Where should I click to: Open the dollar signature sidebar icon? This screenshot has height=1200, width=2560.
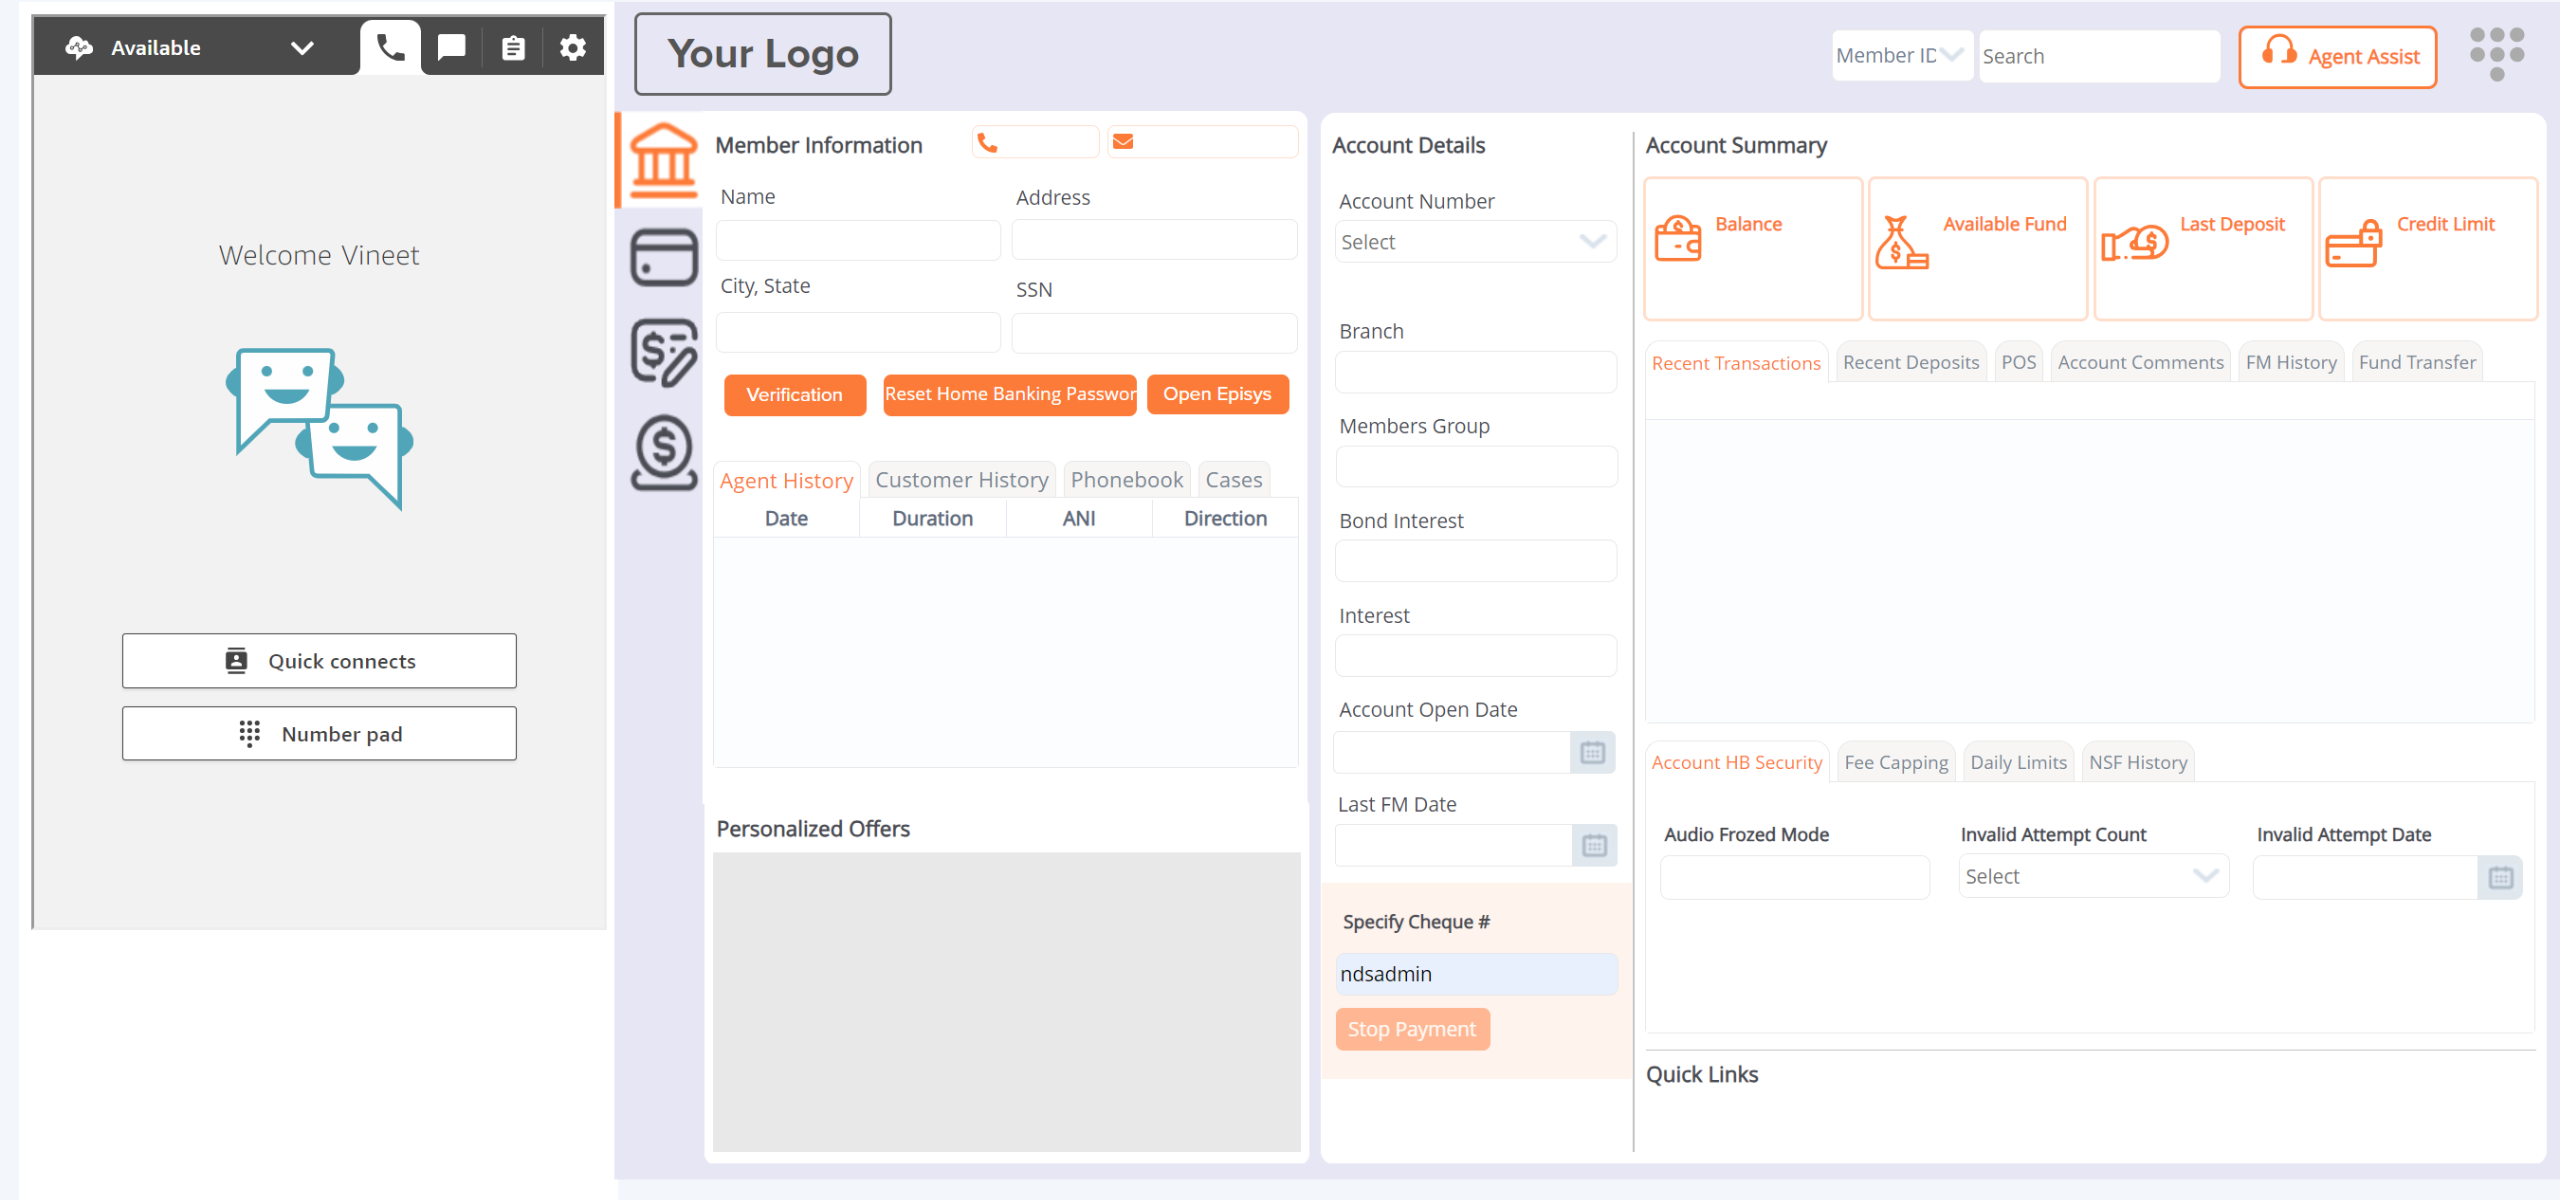coord(663,352)
